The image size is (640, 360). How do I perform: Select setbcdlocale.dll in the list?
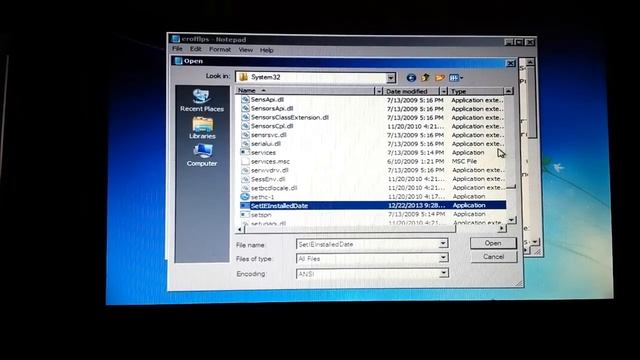coord(274,188)
